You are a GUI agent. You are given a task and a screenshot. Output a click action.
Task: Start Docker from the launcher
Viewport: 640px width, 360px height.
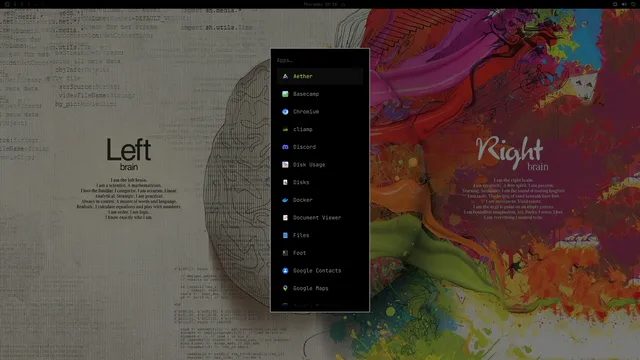pyautogui.click(x=320, y=200)
